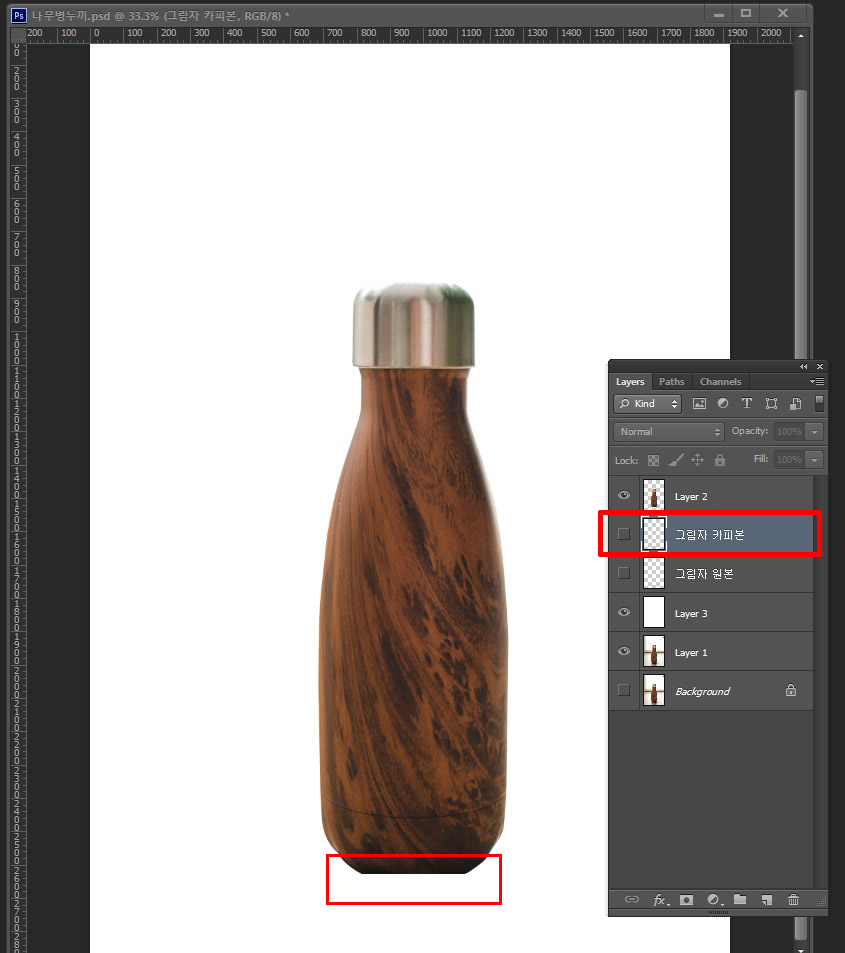Image resolution: width=845 pixels, height=953 pixels.
Task: Maximize the document window
Action: click(746, 13)
